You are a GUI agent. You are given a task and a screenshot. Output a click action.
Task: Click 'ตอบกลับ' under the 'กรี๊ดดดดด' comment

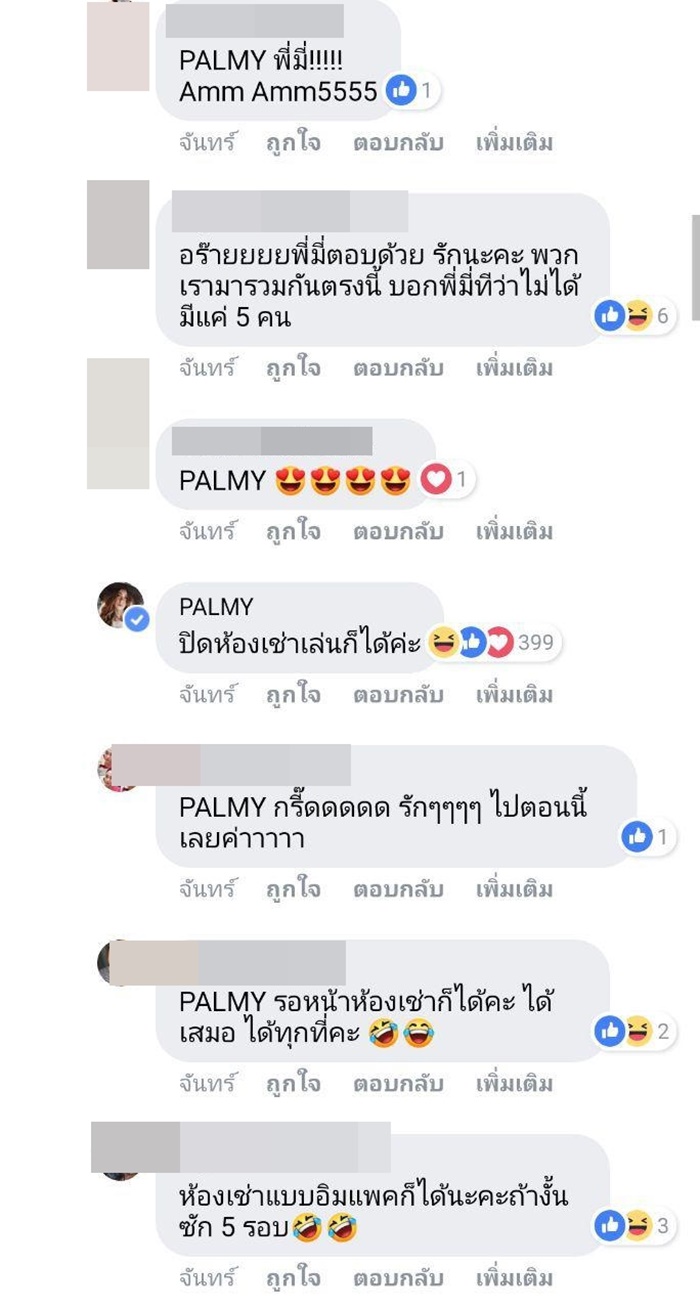(398, 889)
